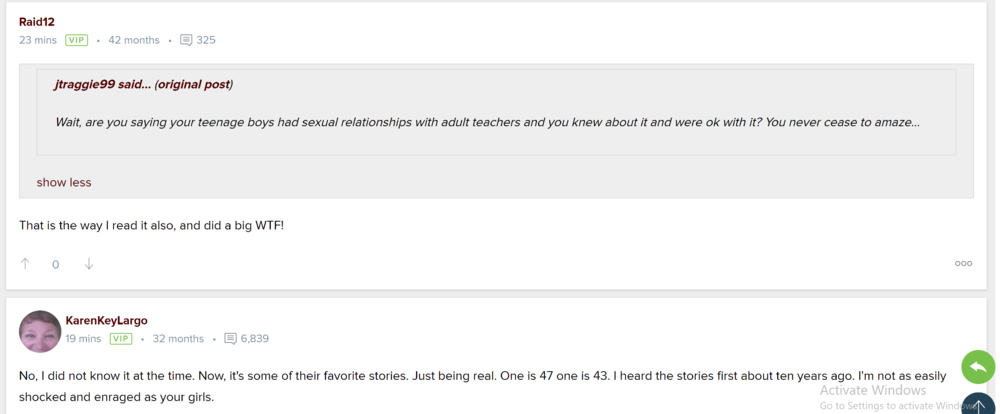Click the VIP badge beside KarenKeyLargo
The height and width of the screenshot is (414, 1000).
coord(121,339)
